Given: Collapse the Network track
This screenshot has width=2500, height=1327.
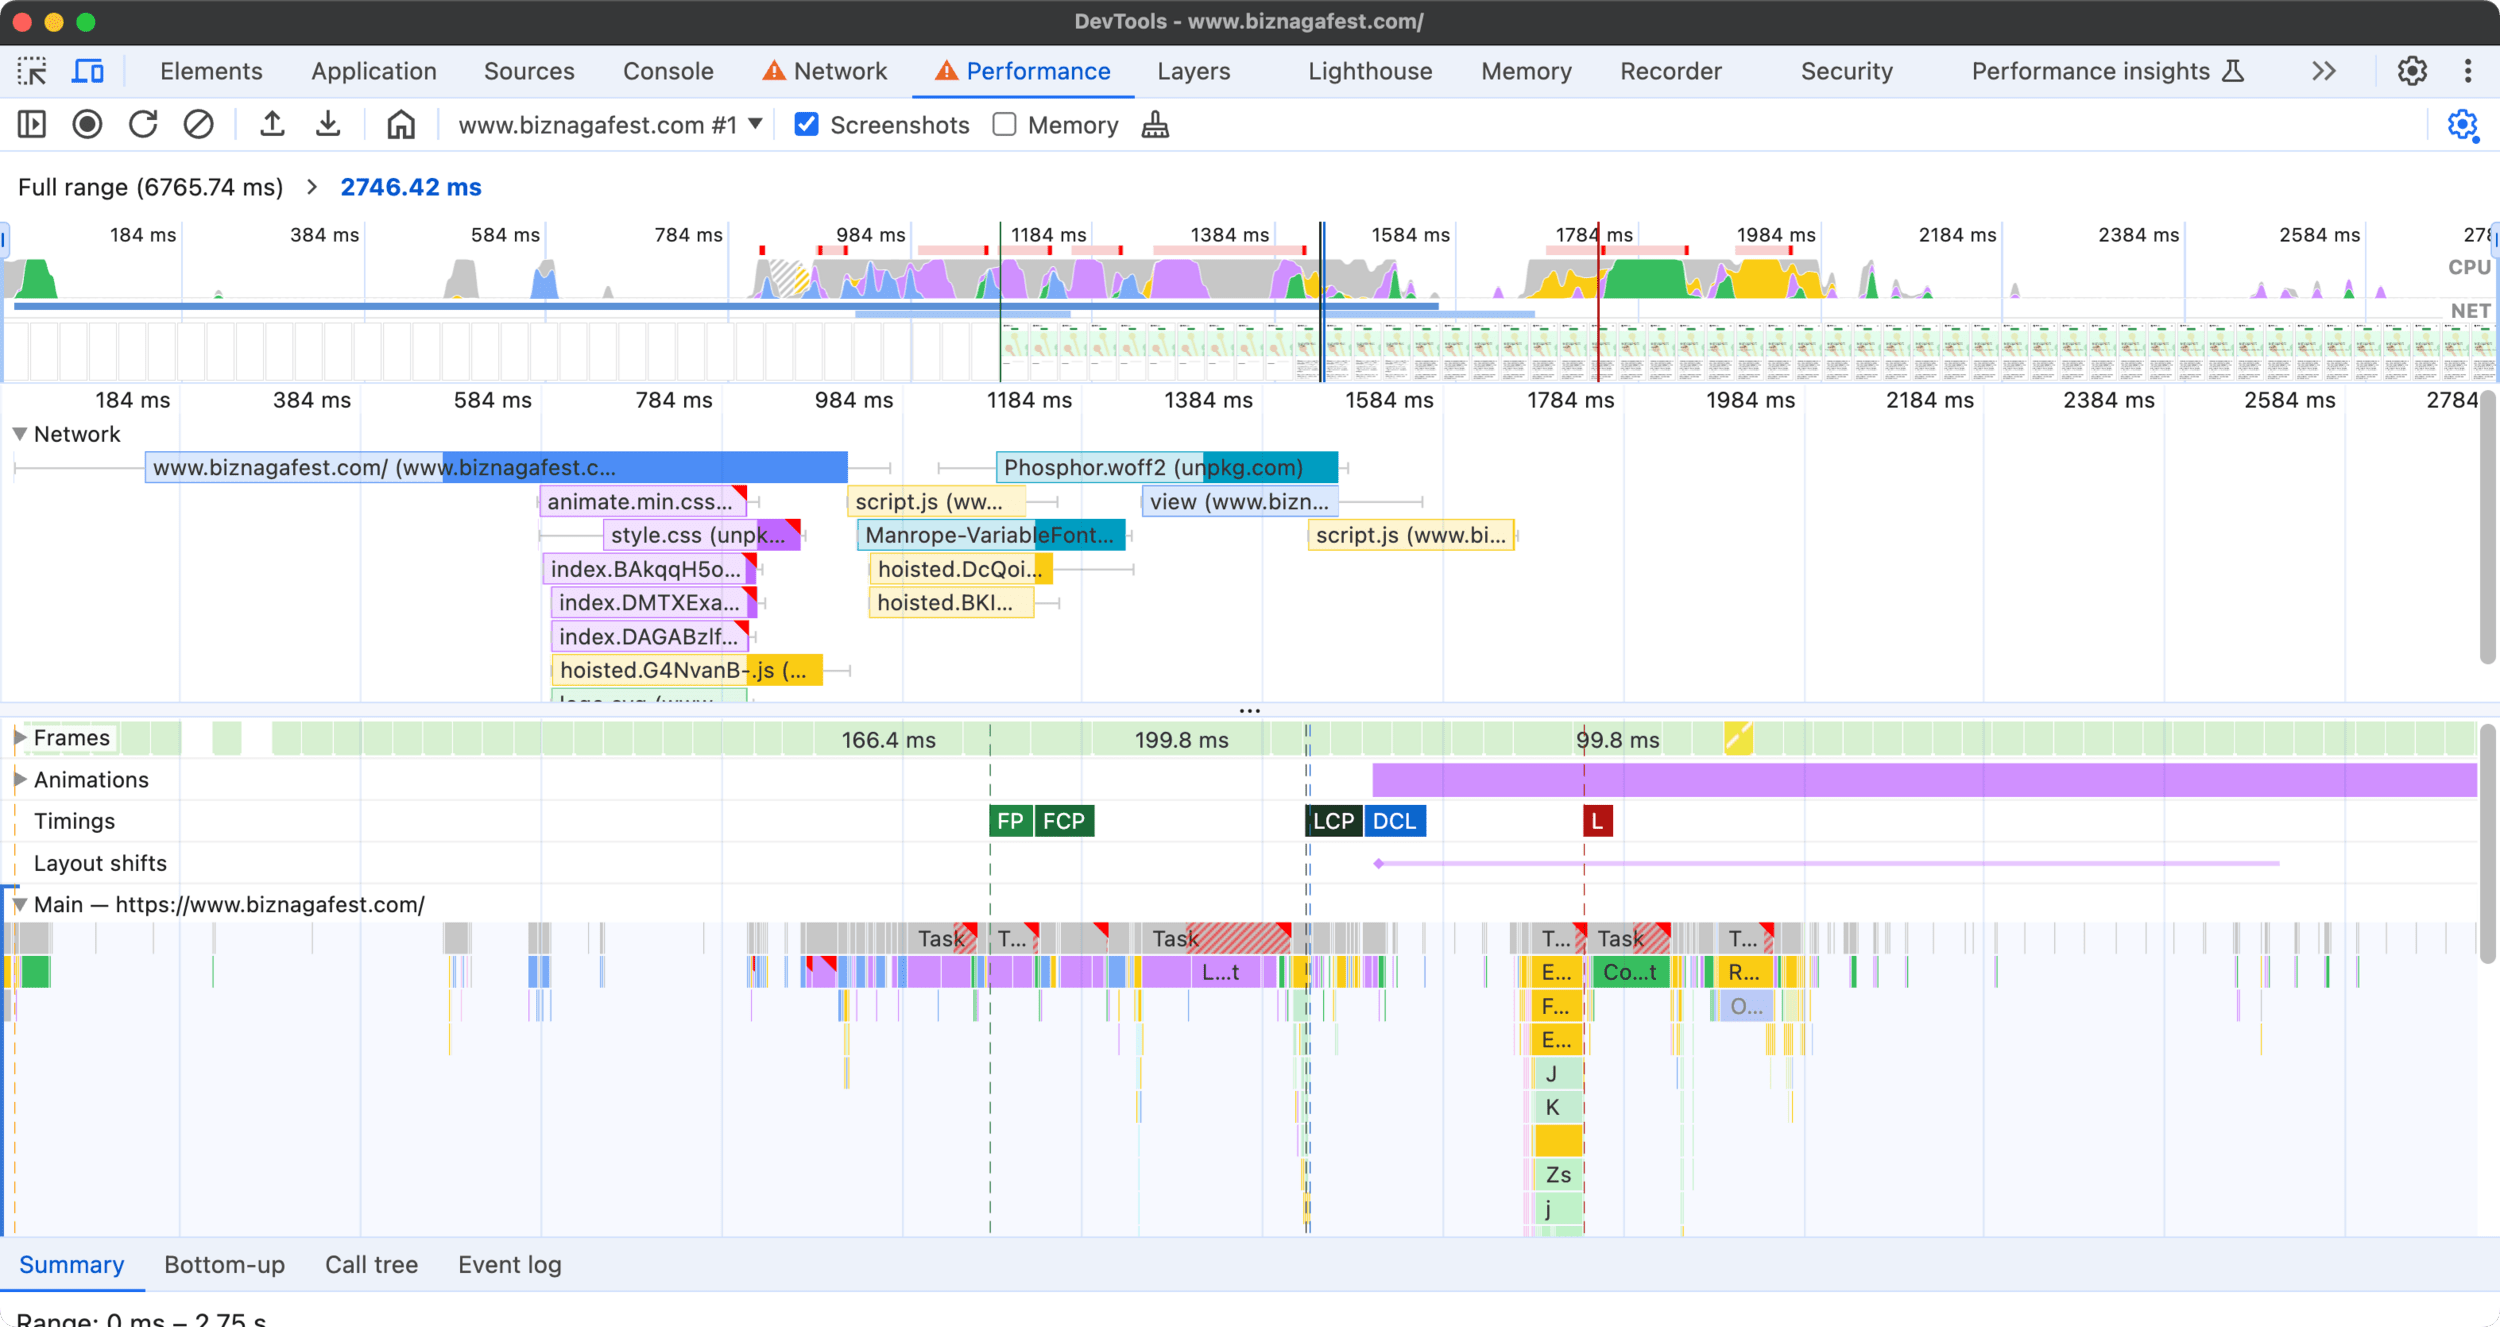Looking at the screenshot, I should click(20, 434).
